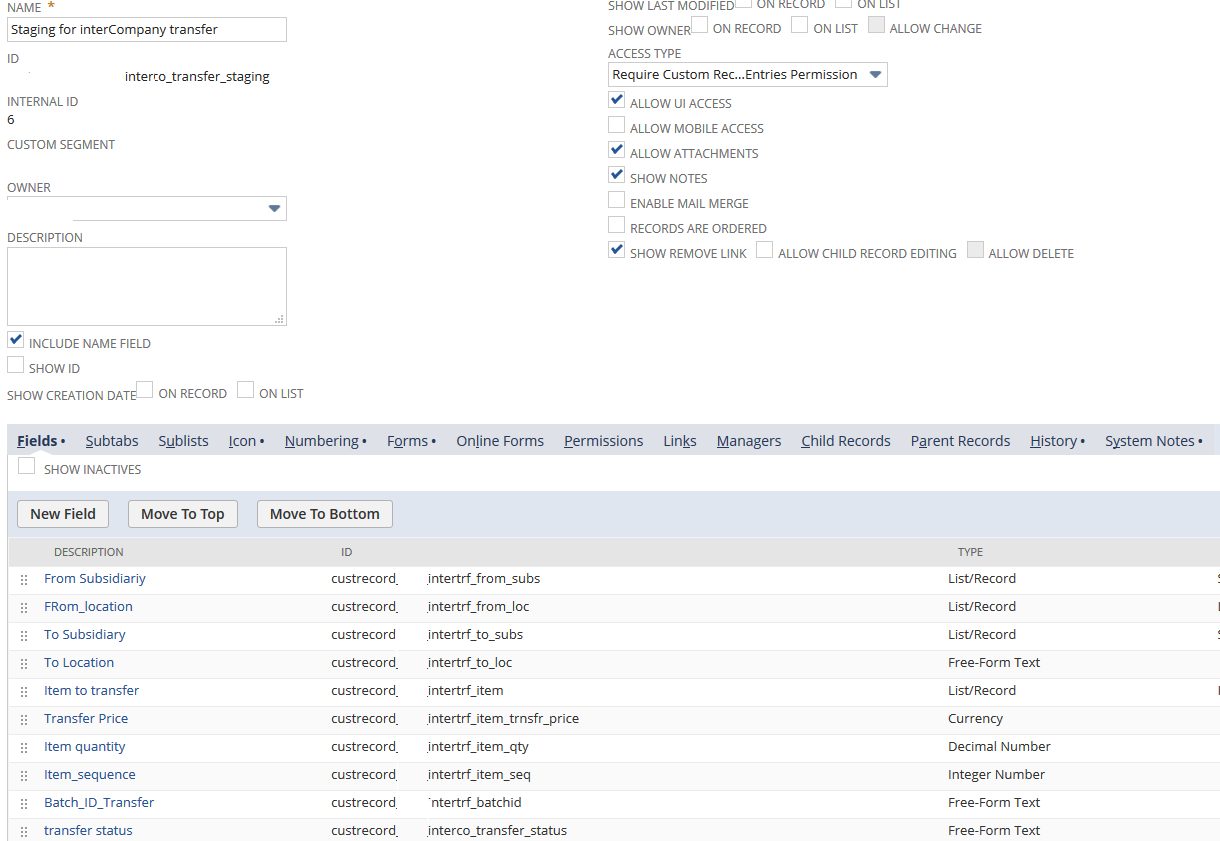
Task: Click the Move To Bottom button
Action: [324, 514]
